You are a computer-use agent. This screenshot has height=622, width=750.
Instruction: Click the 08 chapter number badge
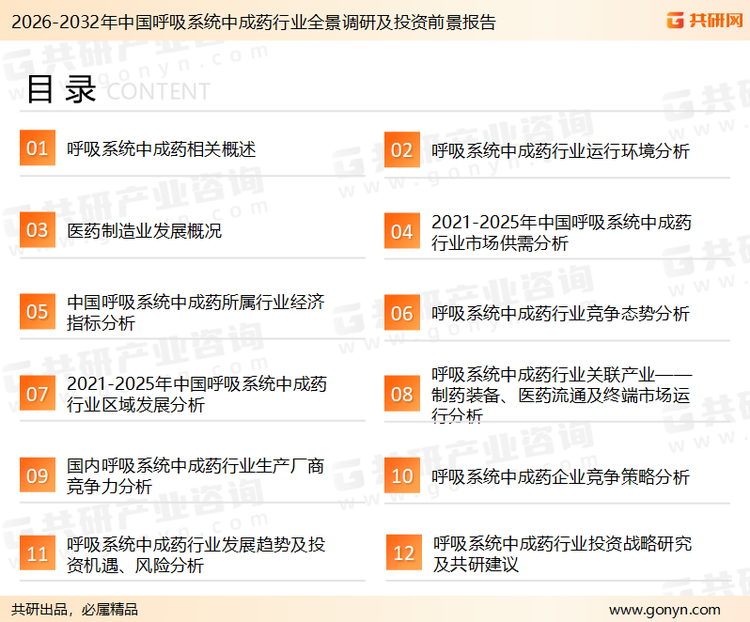[x=401, y=394]
